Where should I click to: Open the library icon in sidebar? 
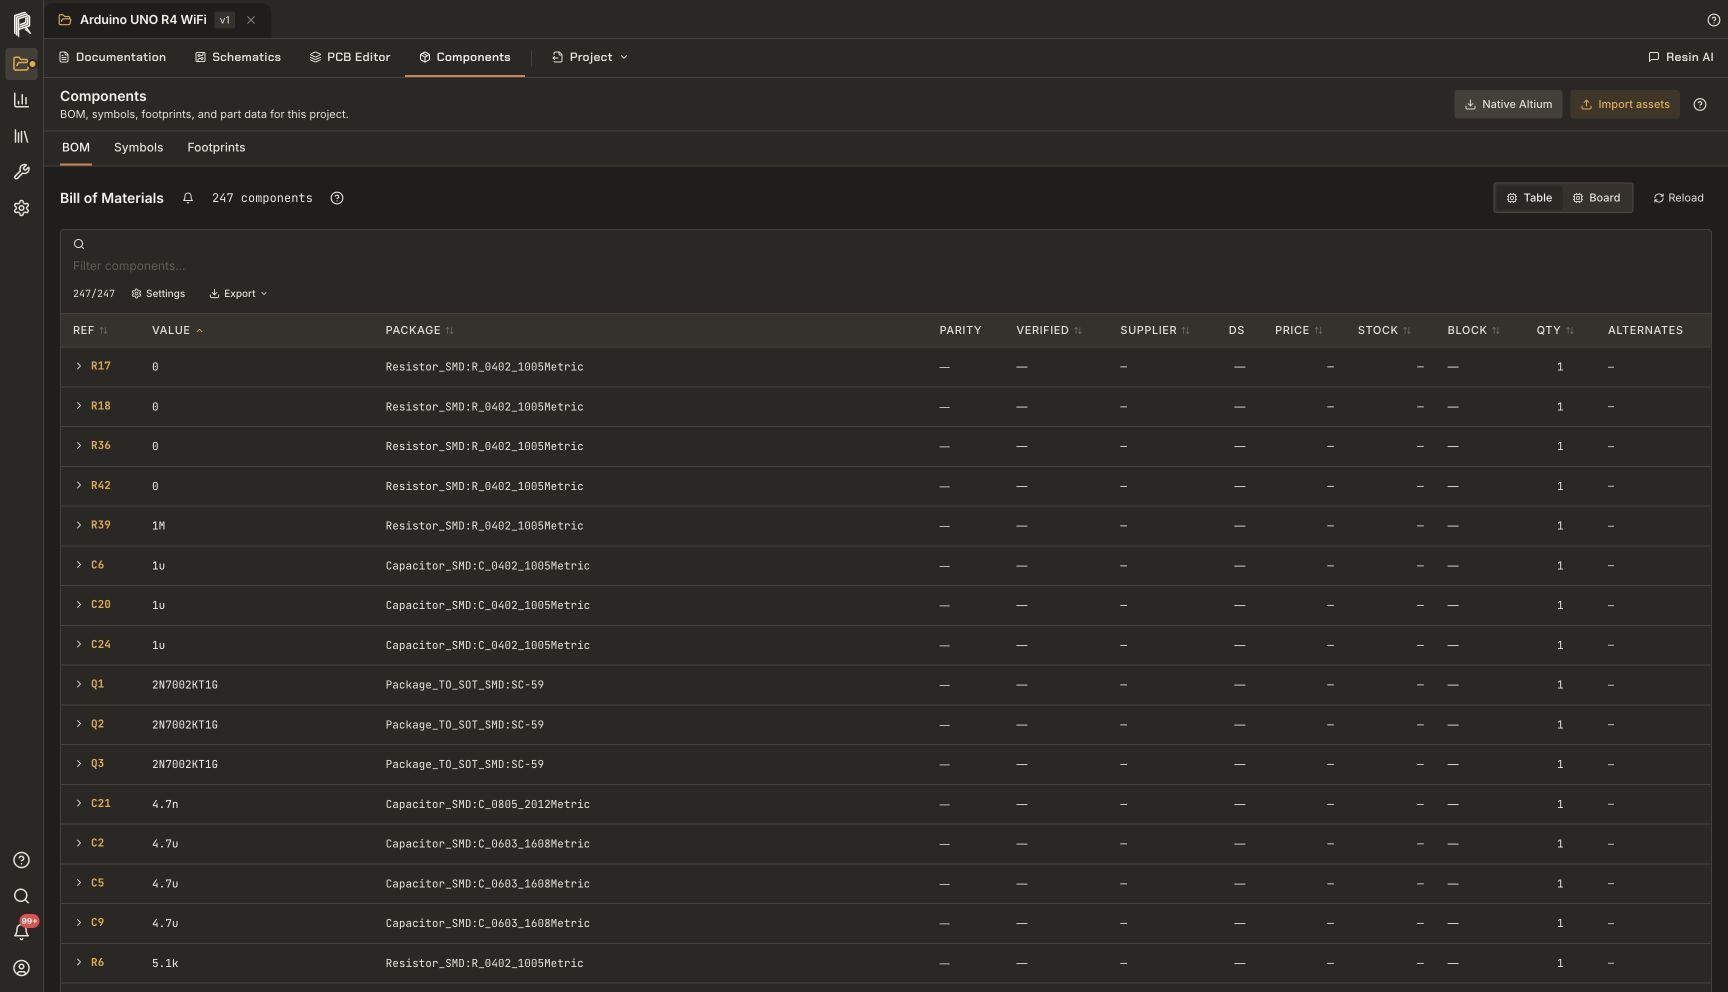21,136
